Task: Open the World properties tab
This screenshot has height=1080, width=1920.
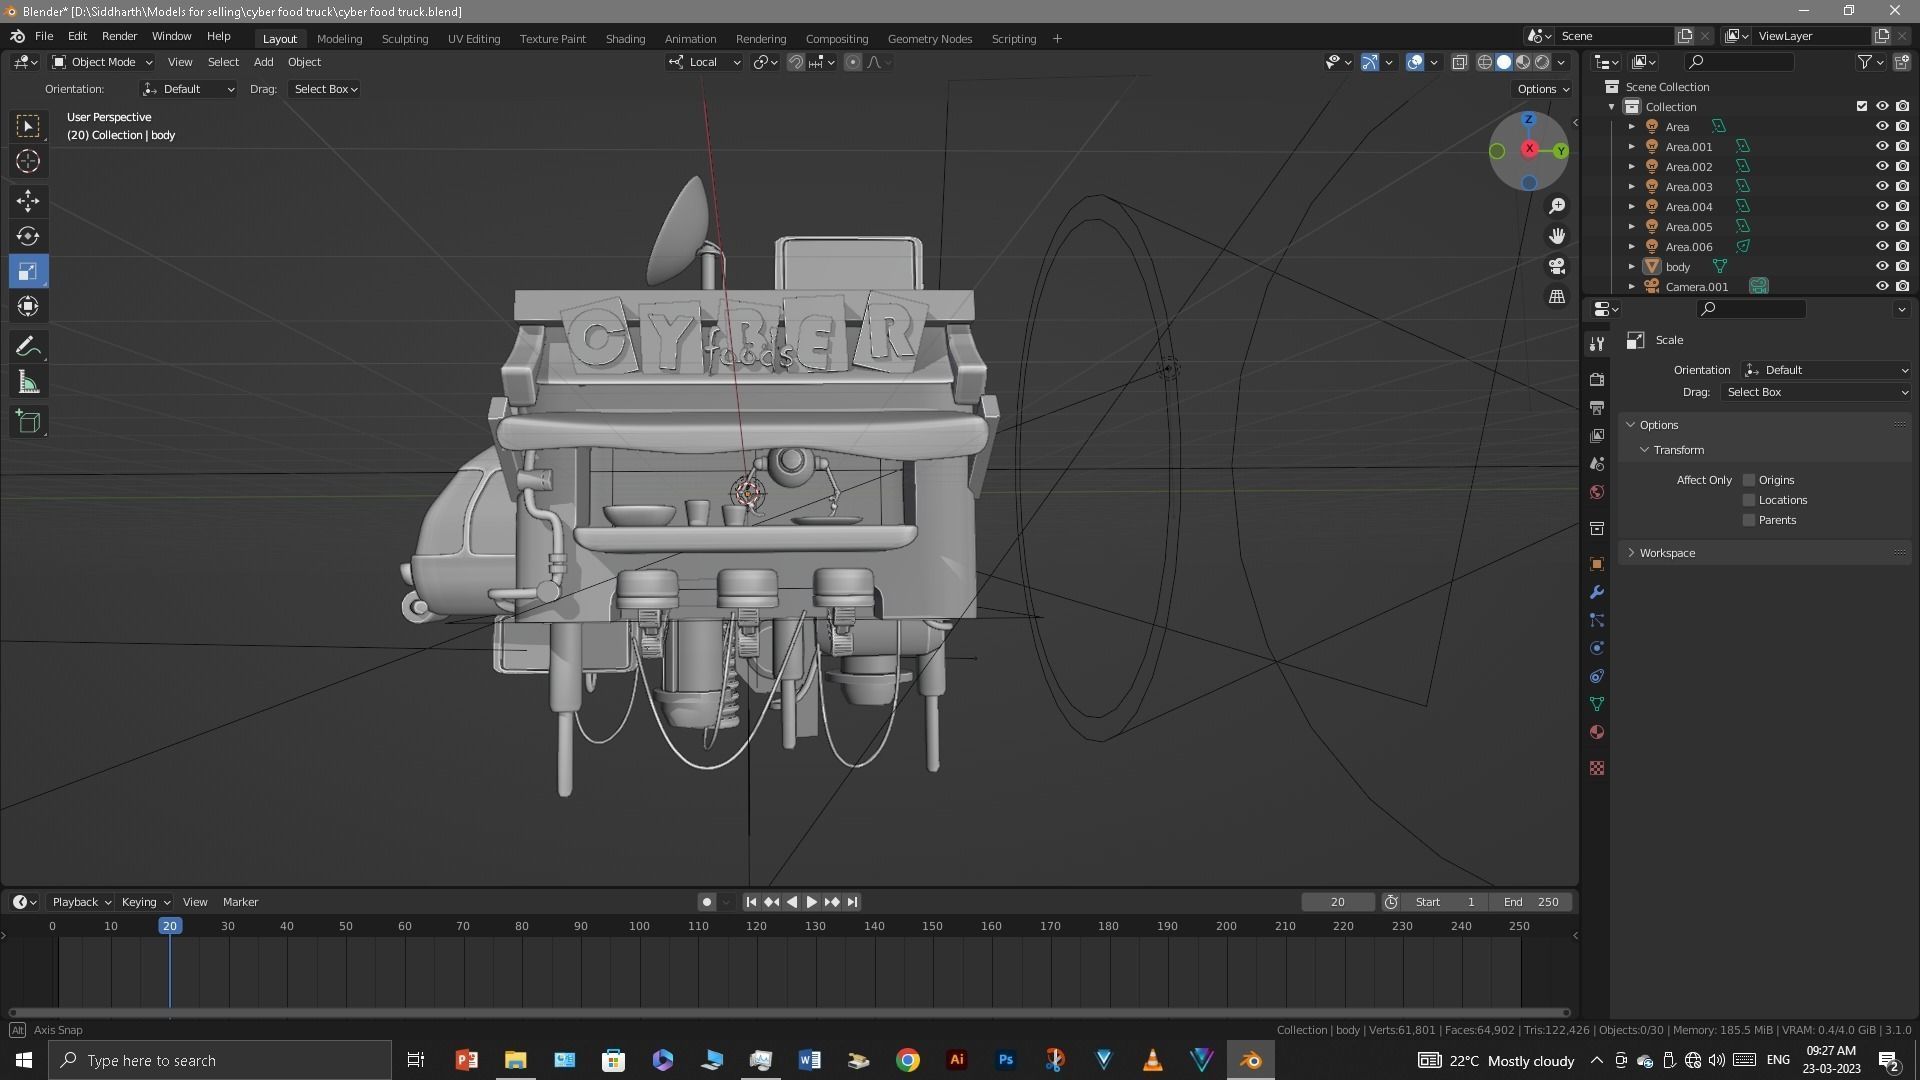Action: (1597, 492)
